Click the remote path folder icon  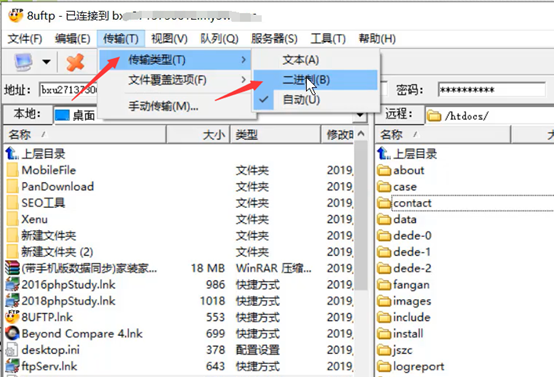[434, 116]
